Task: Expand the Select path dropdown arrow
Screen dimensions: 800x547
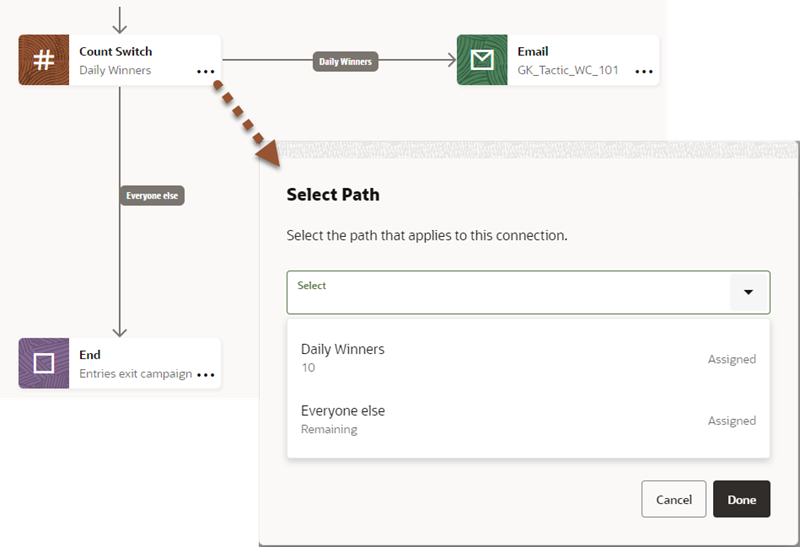Action: (x=748, y=293)
